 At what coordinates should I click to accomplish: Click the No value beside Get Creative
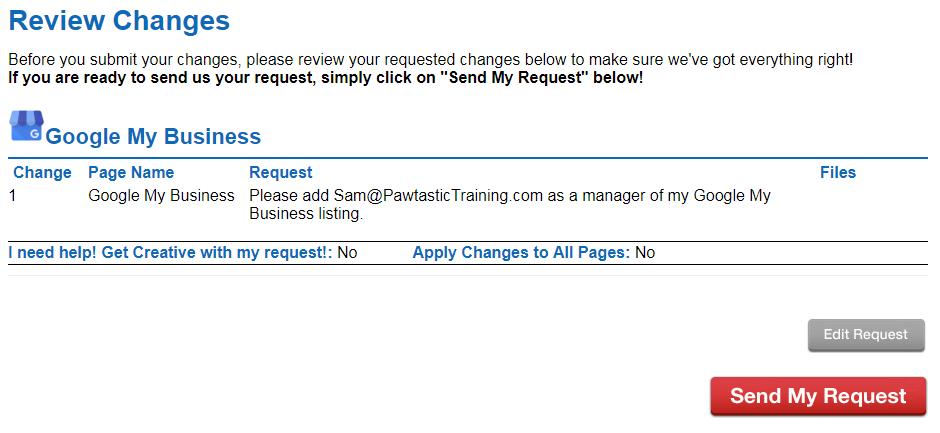(347, 253)
